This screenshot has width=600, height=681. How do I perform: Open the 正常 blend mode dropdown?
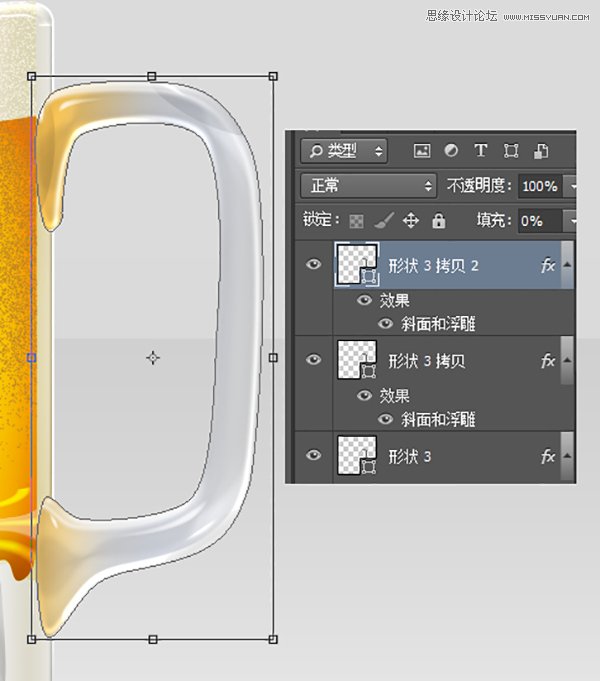point(368,186)
